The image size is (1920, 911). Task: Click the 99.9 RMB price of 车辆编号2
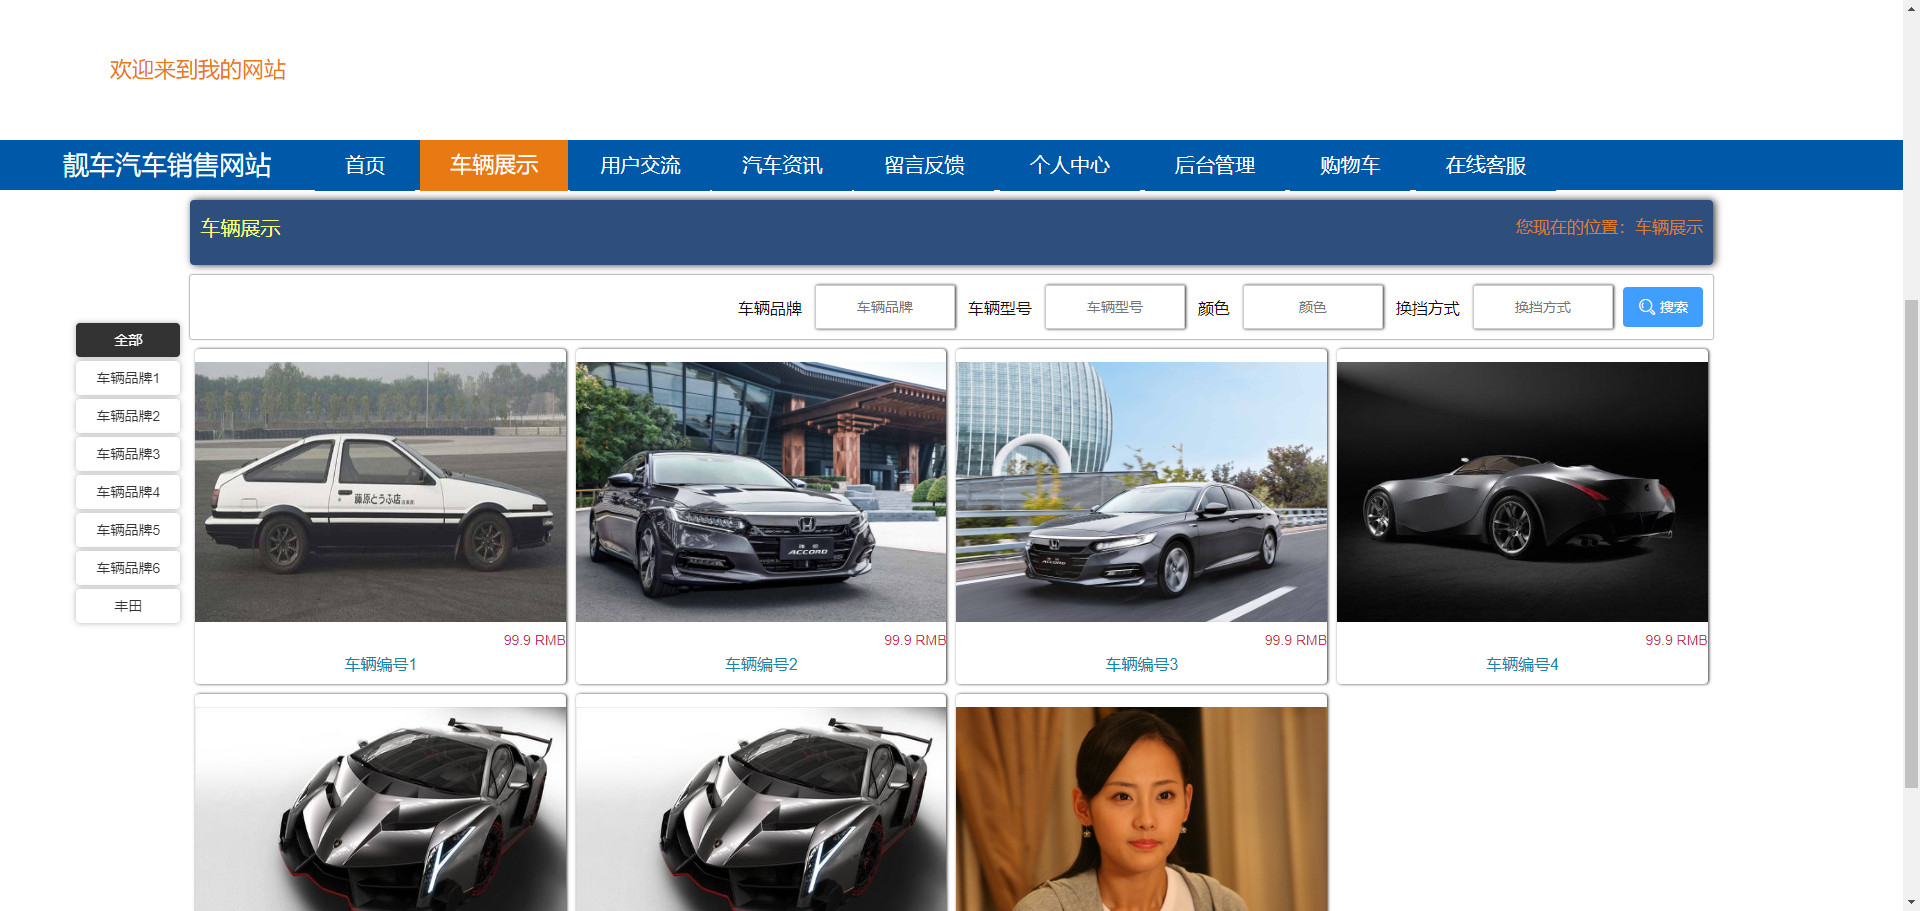tap(915, 640)
